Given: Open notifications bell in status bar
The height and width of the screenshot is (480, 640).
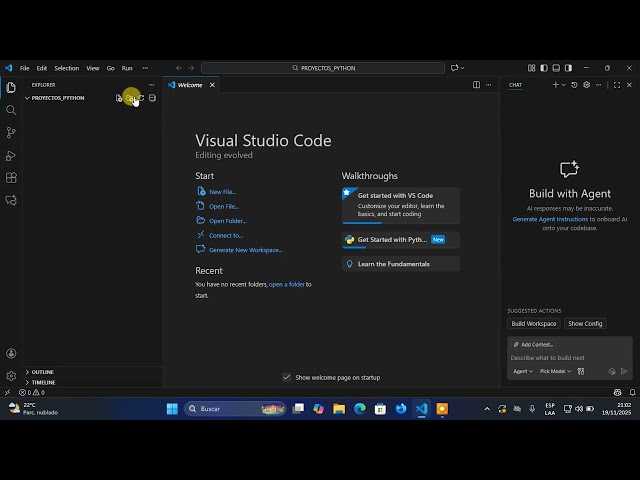Looking at the screenshot, I should (632, 392).
